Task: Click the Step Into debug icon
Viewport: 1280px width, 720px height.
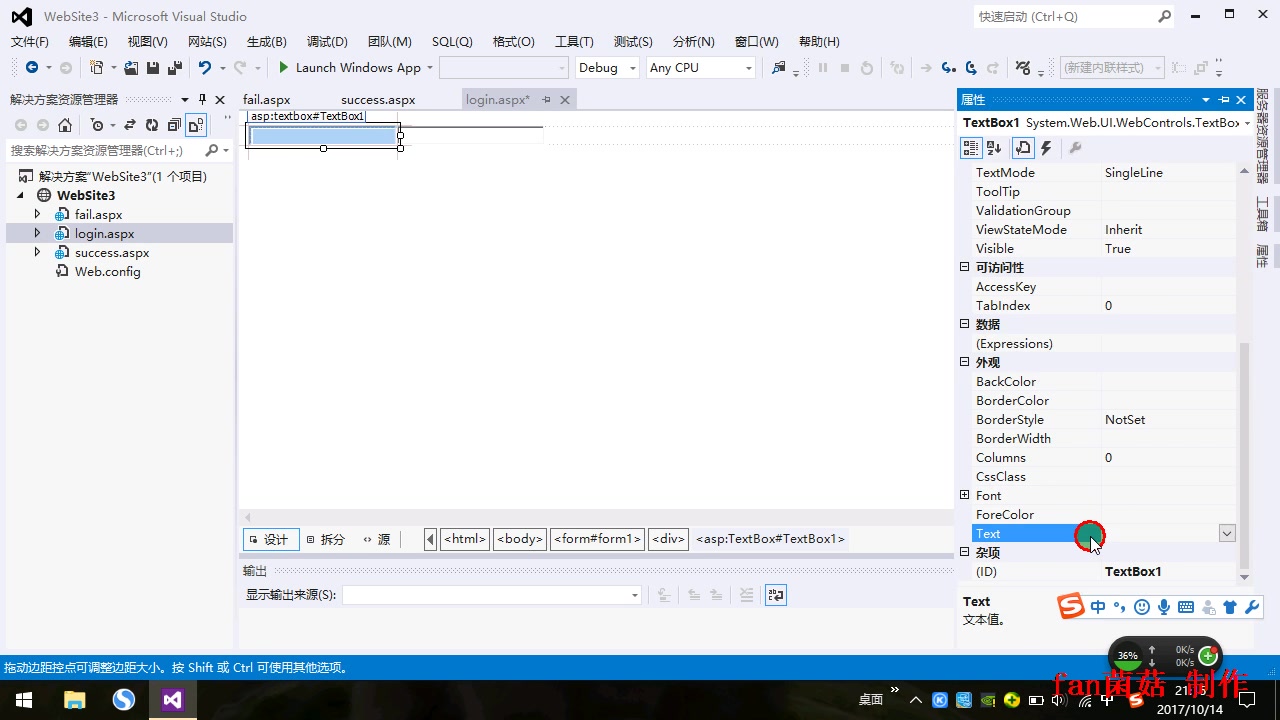Action: [948, 68]
